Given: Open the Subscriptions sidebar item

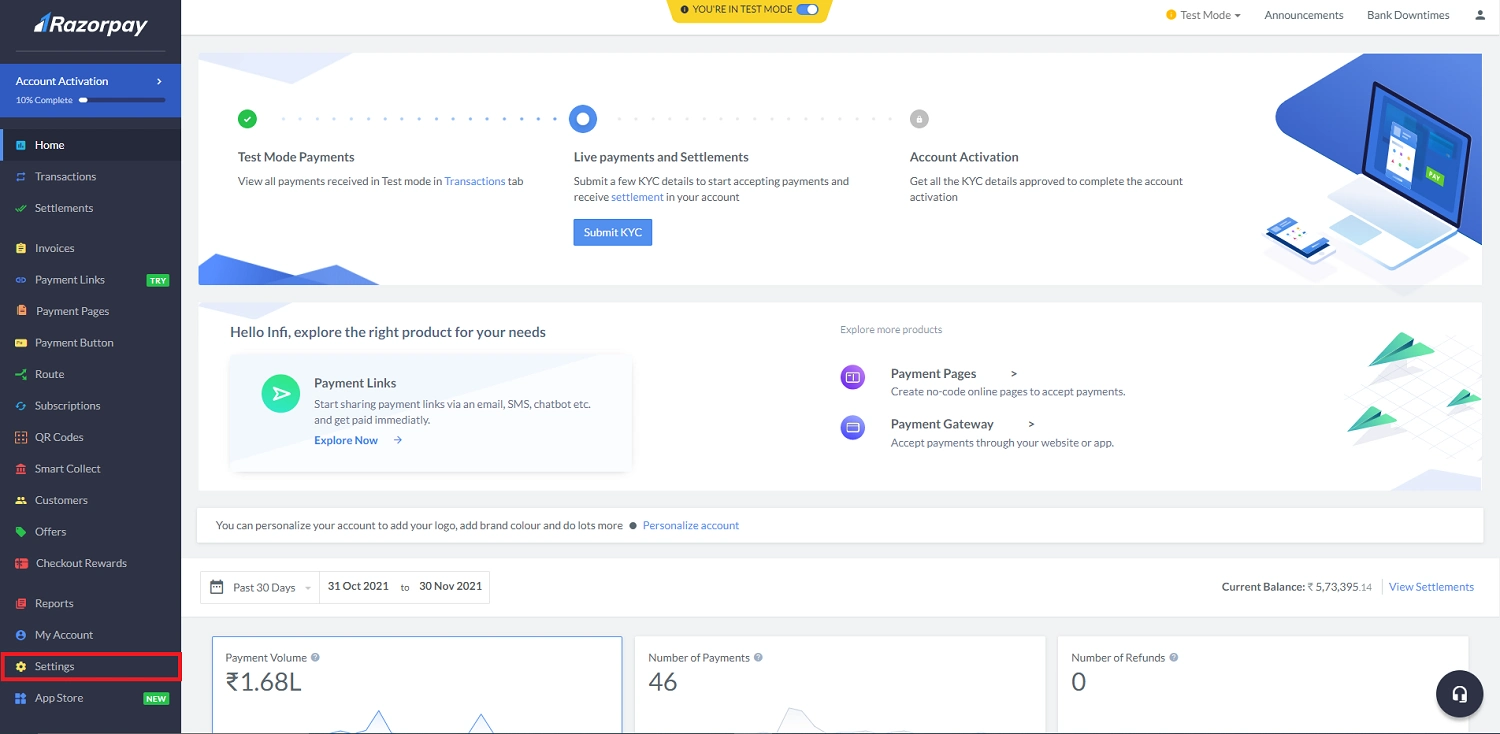Looking at the screenshot, I should point(67,405).
